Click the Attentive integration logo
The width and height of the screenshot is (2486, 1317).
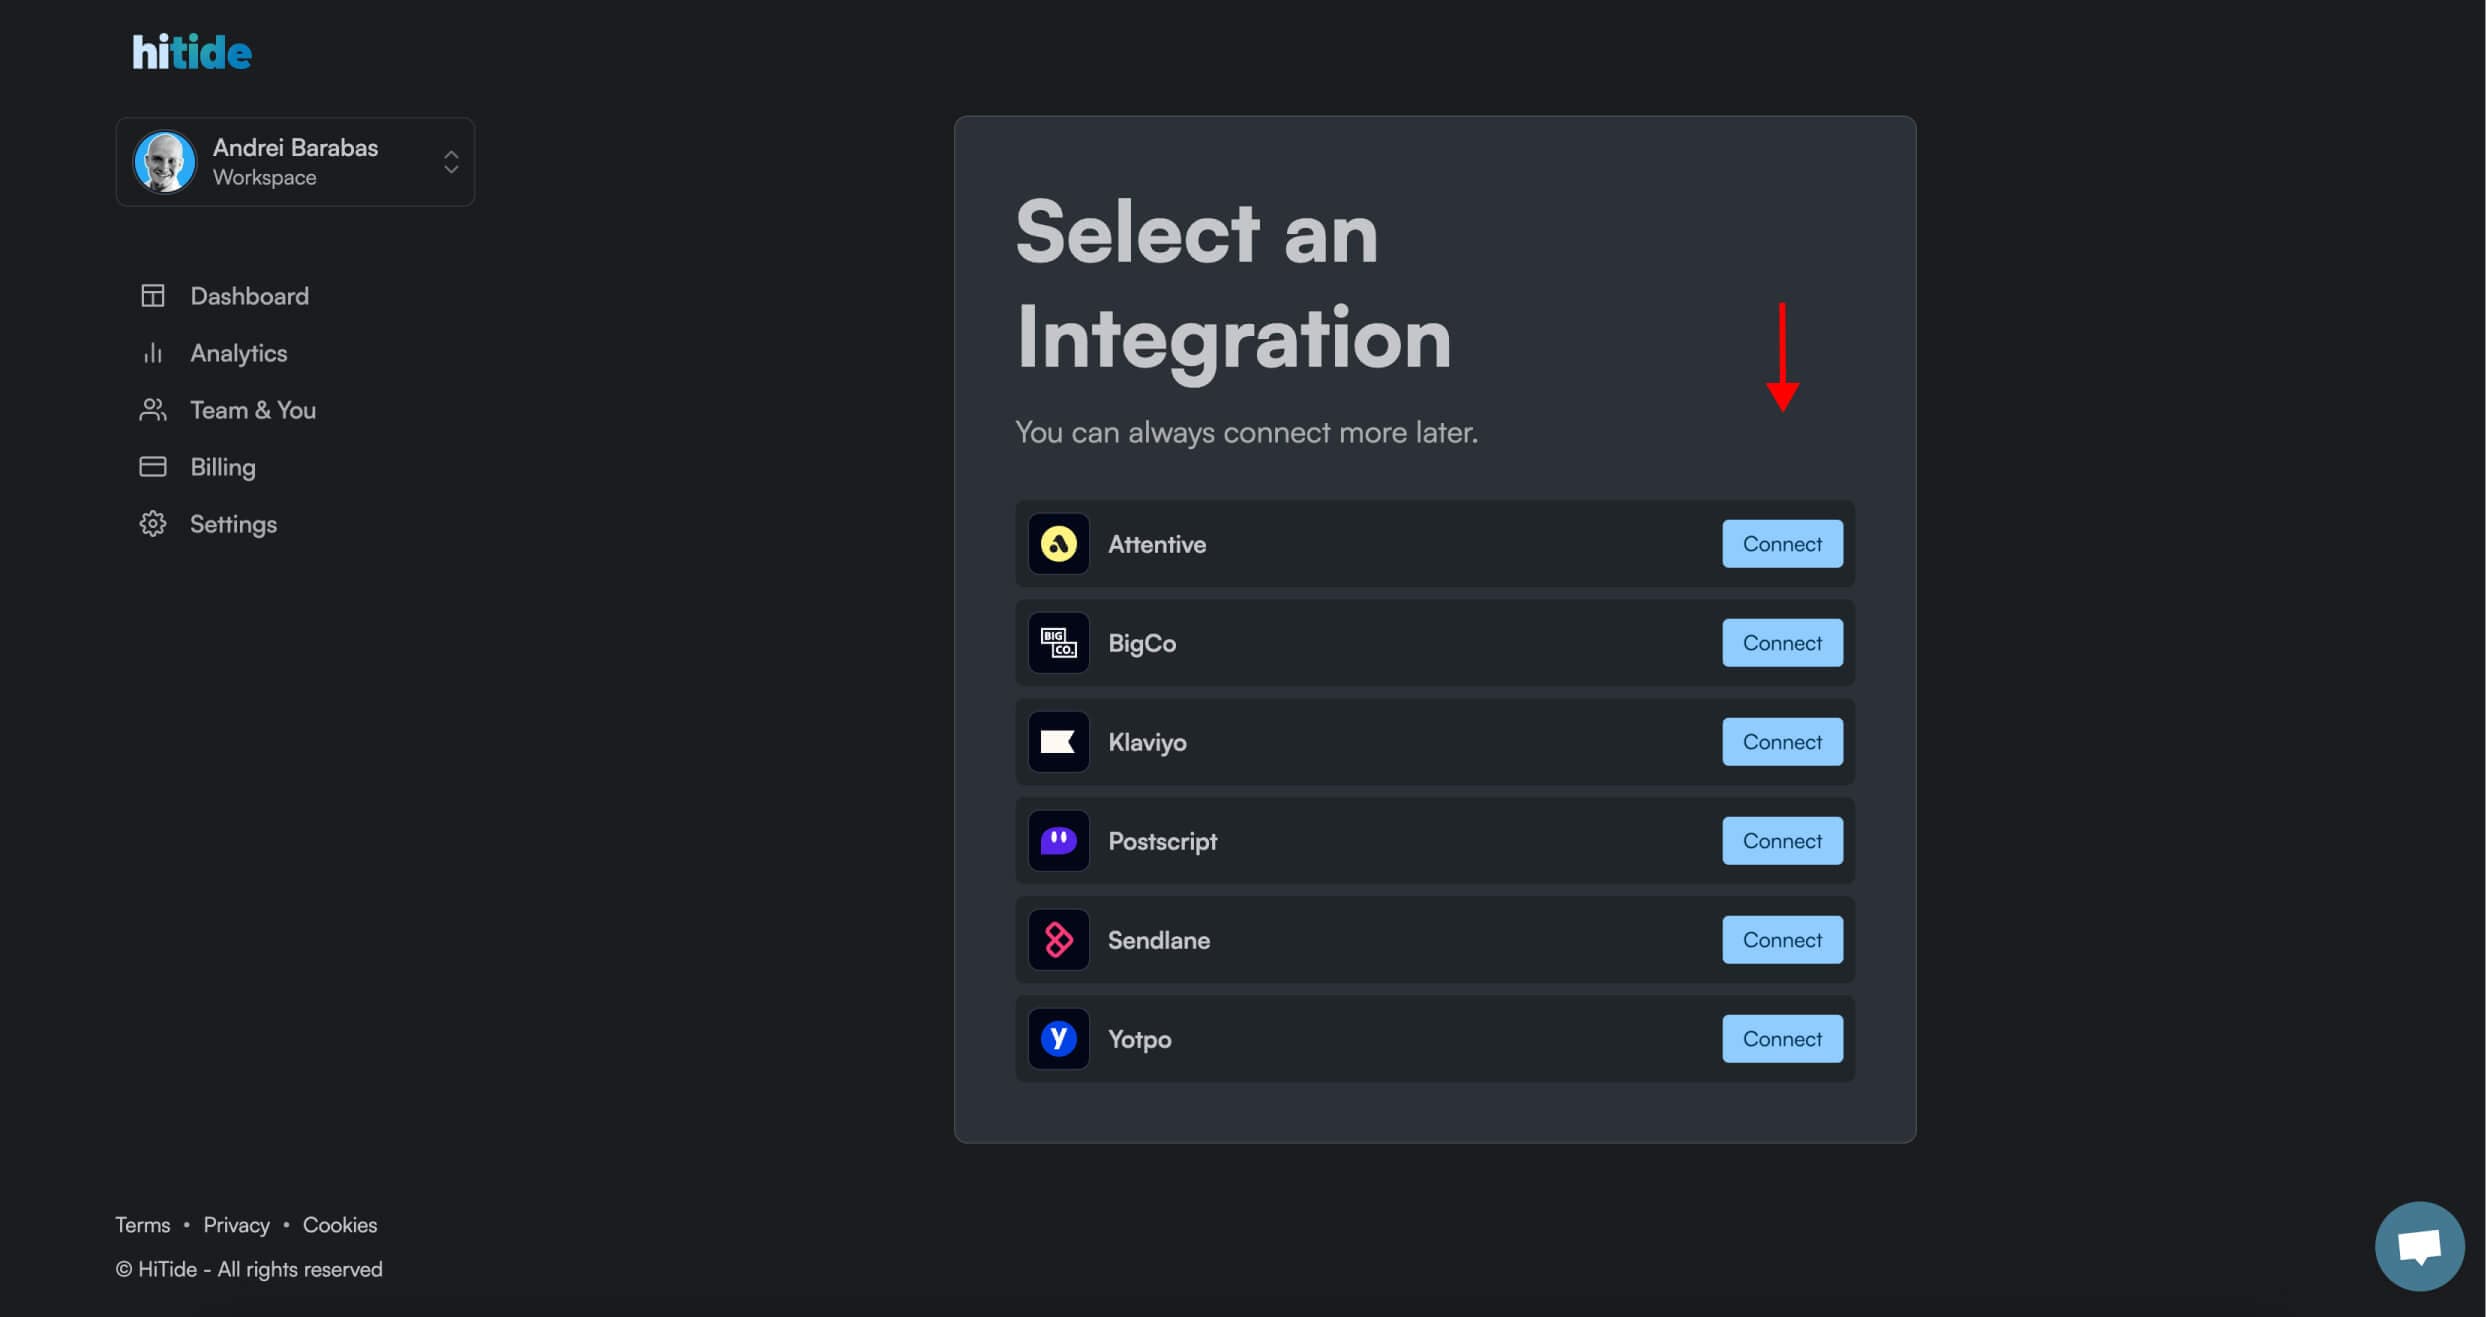coord(1058,544)
